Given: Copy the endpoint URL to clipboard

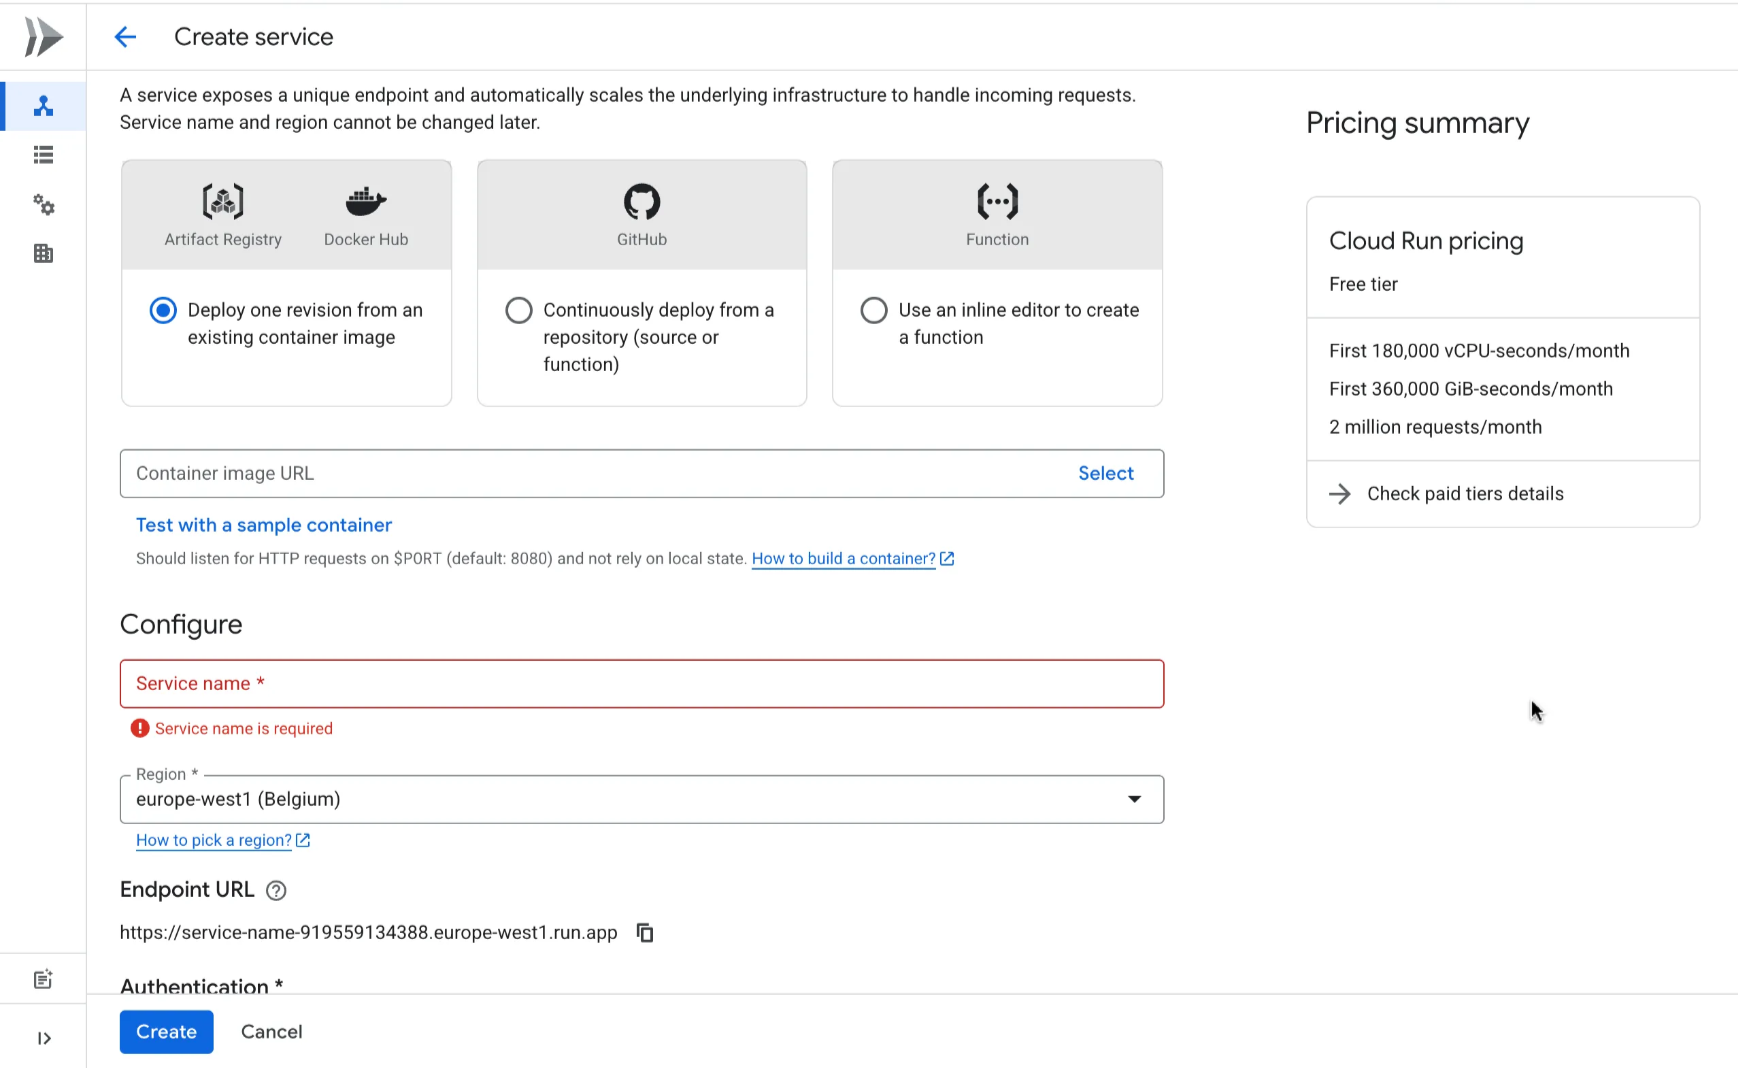Looking at the screenshot, I should coord(645,933).
